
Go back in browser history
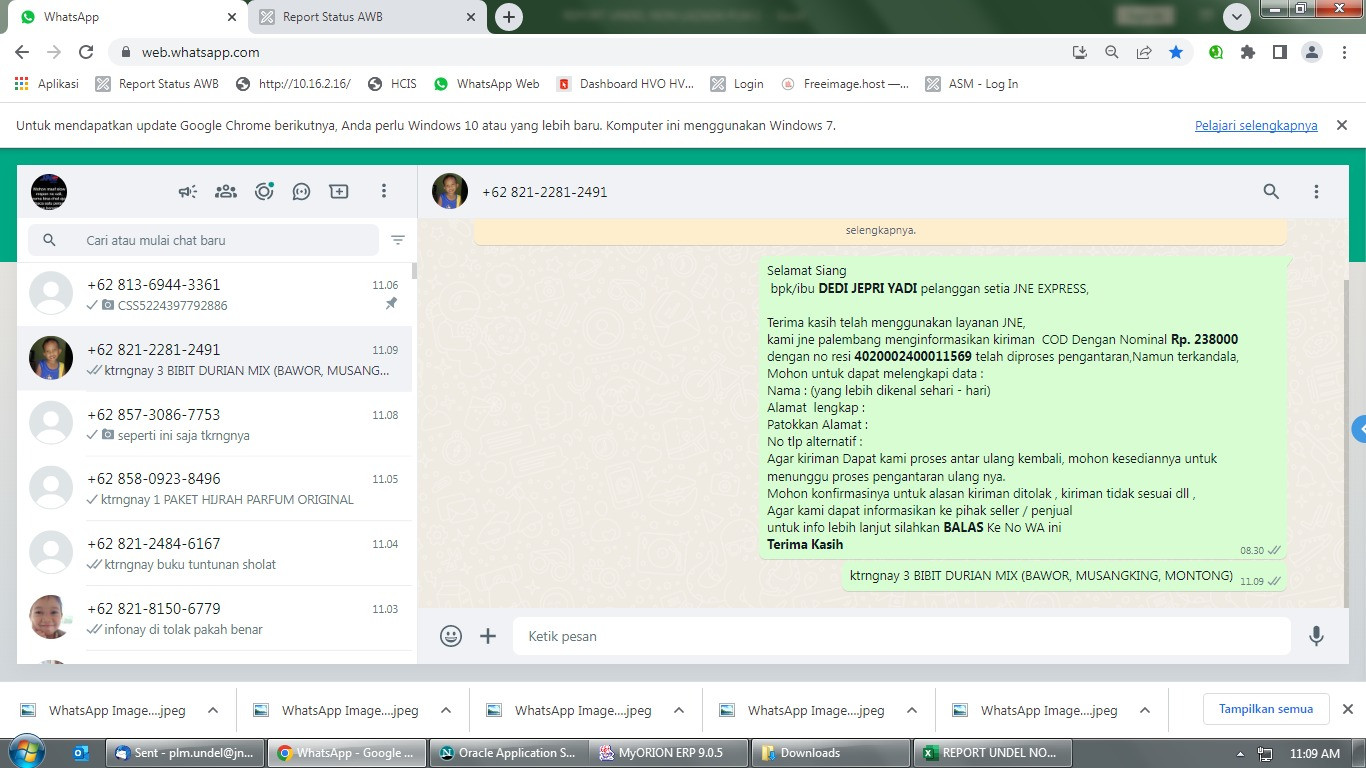[x=22, y=52]
